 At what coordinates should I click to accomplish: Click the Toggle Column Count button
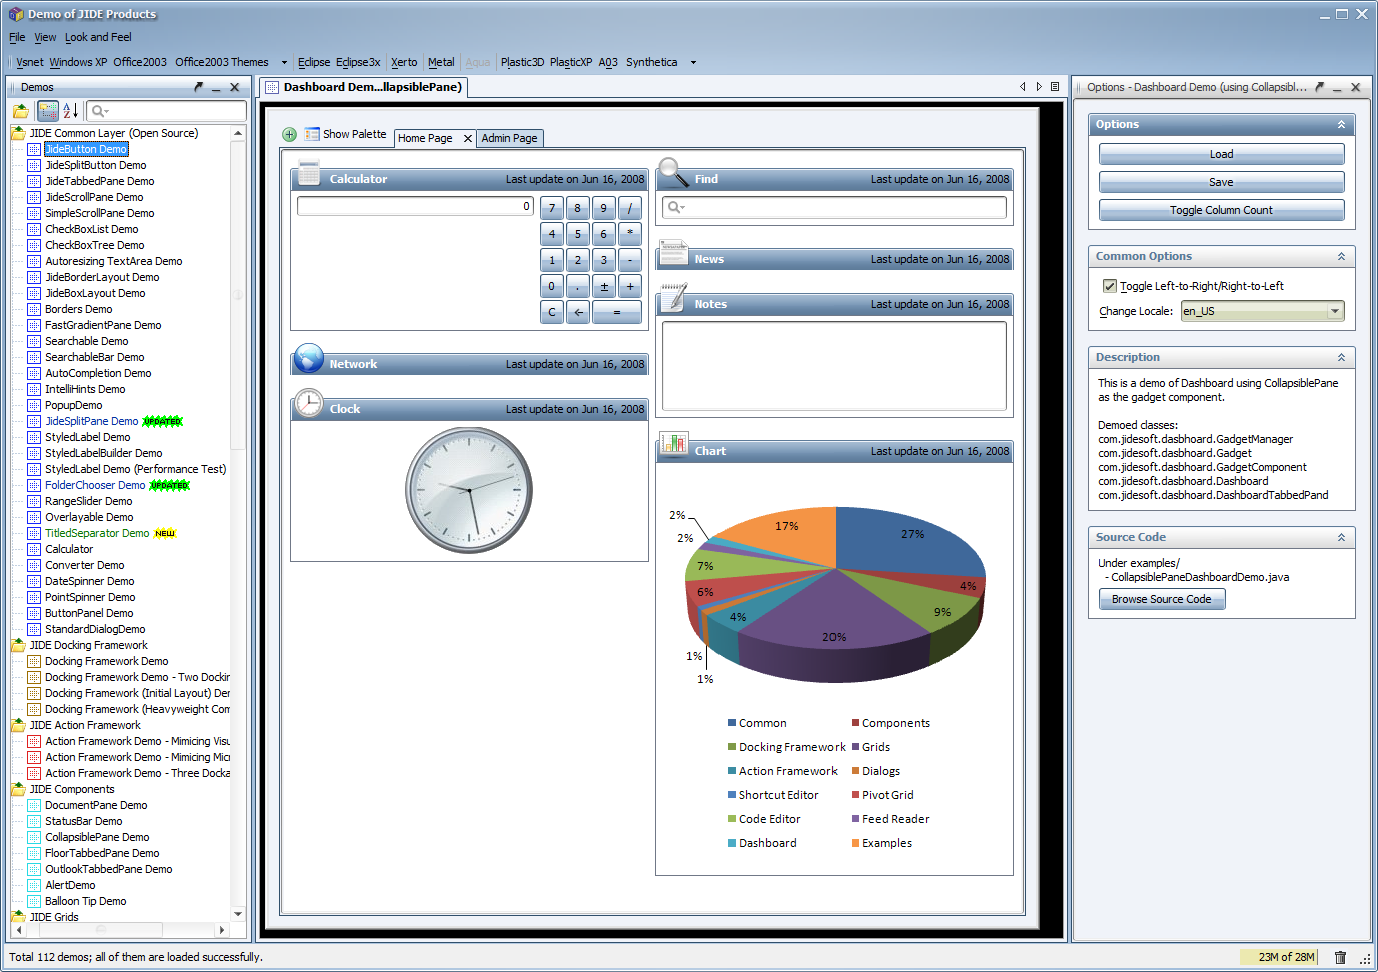(x=1221, y=210)
